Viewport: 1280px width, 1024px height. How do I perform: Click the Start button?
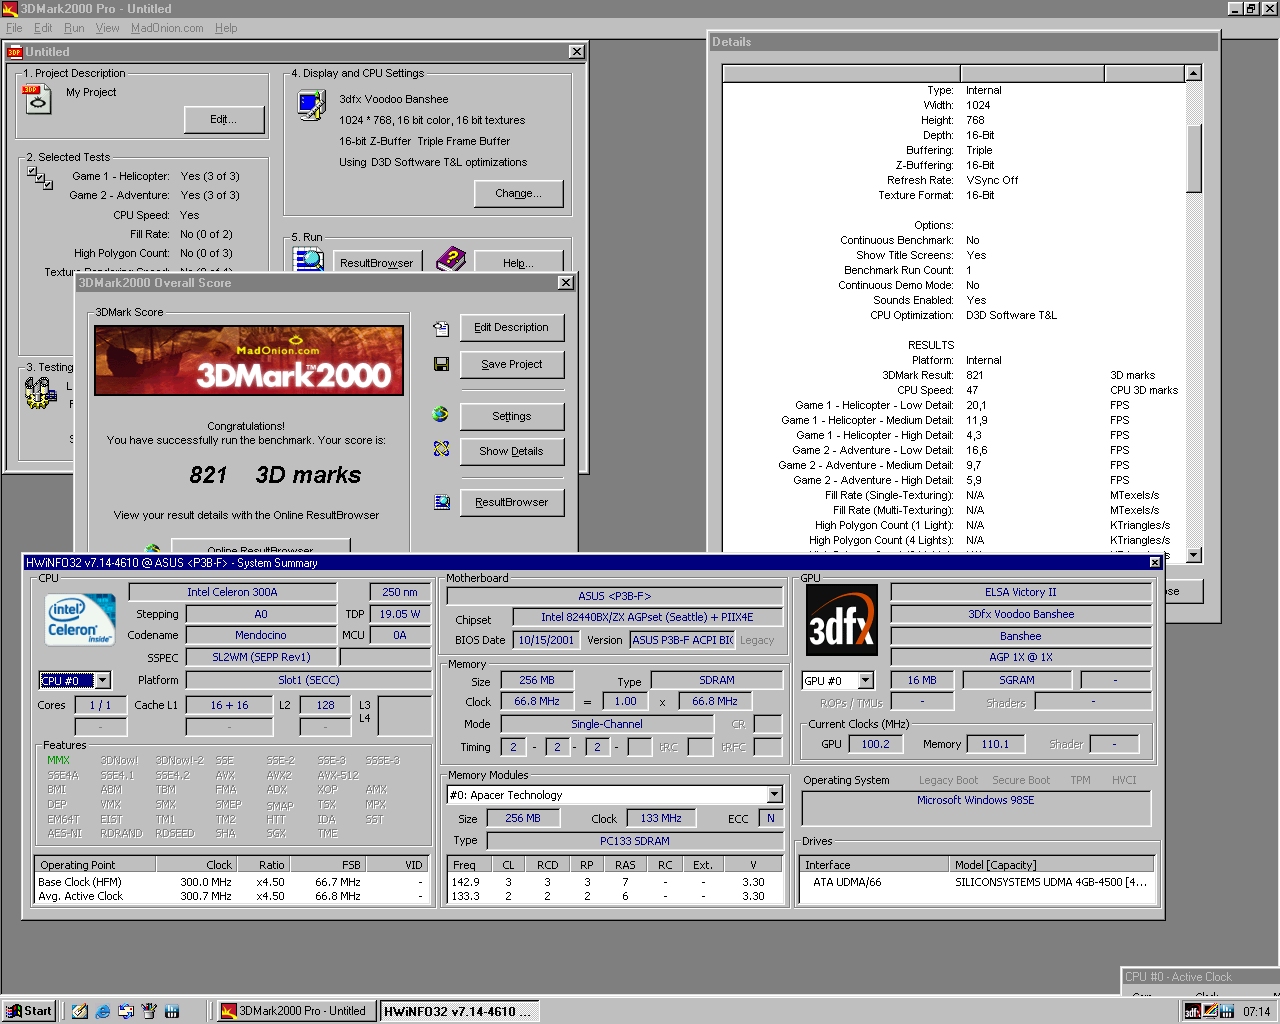tap(29, 1011)
